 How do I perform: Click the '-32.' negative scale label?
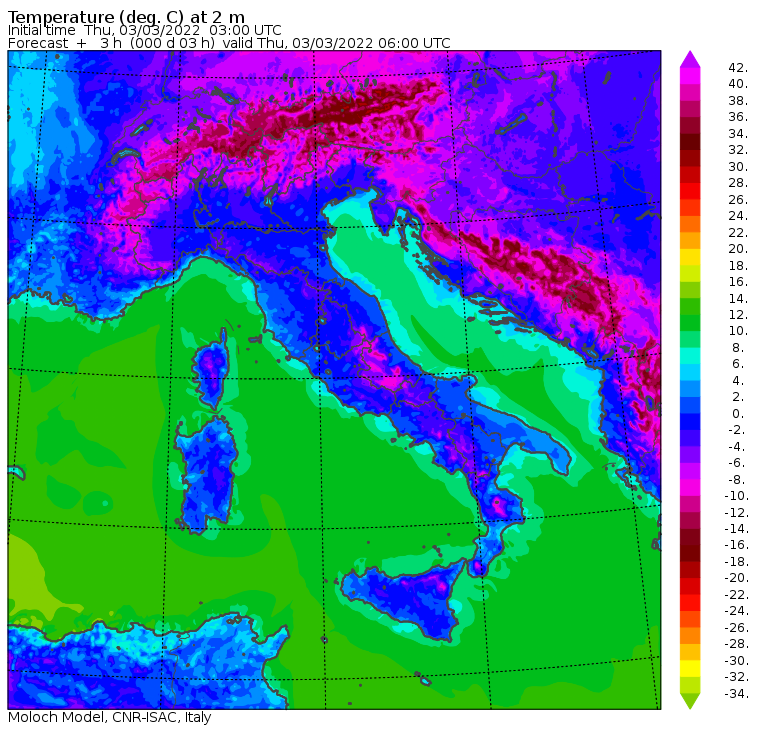click(736, 677)
